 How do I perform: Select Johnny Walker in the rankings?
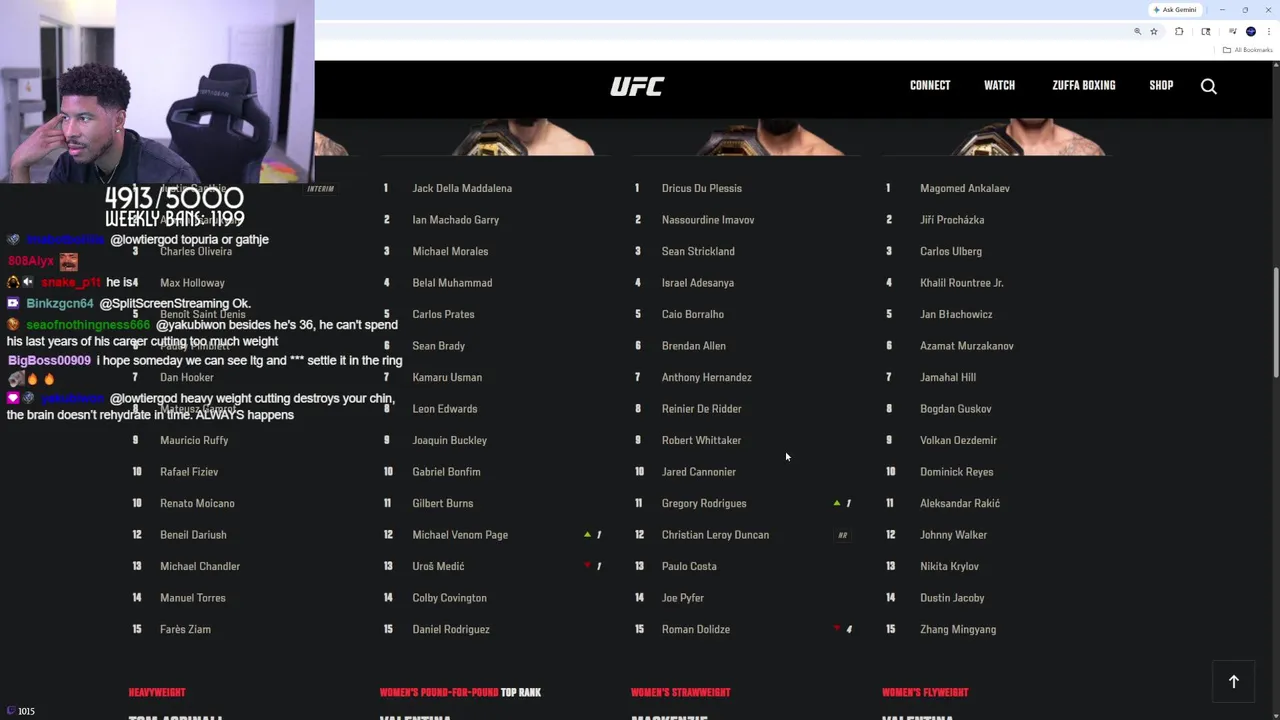[x=953, y=535]
